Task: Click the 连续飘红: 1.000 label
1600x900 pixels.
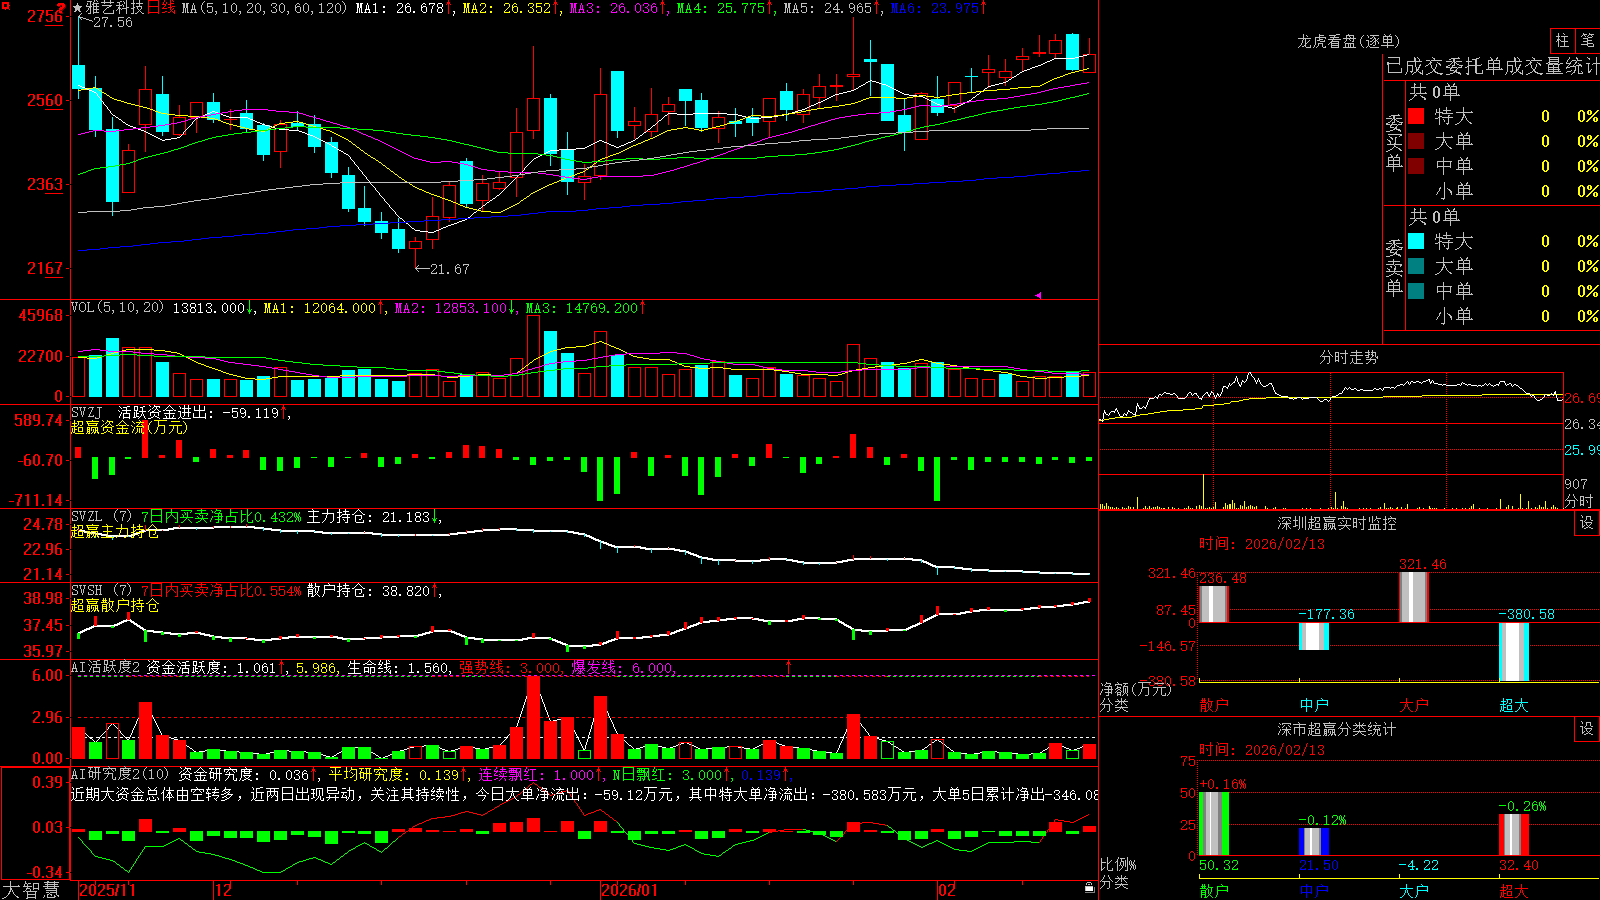Action: click(539, 774)
